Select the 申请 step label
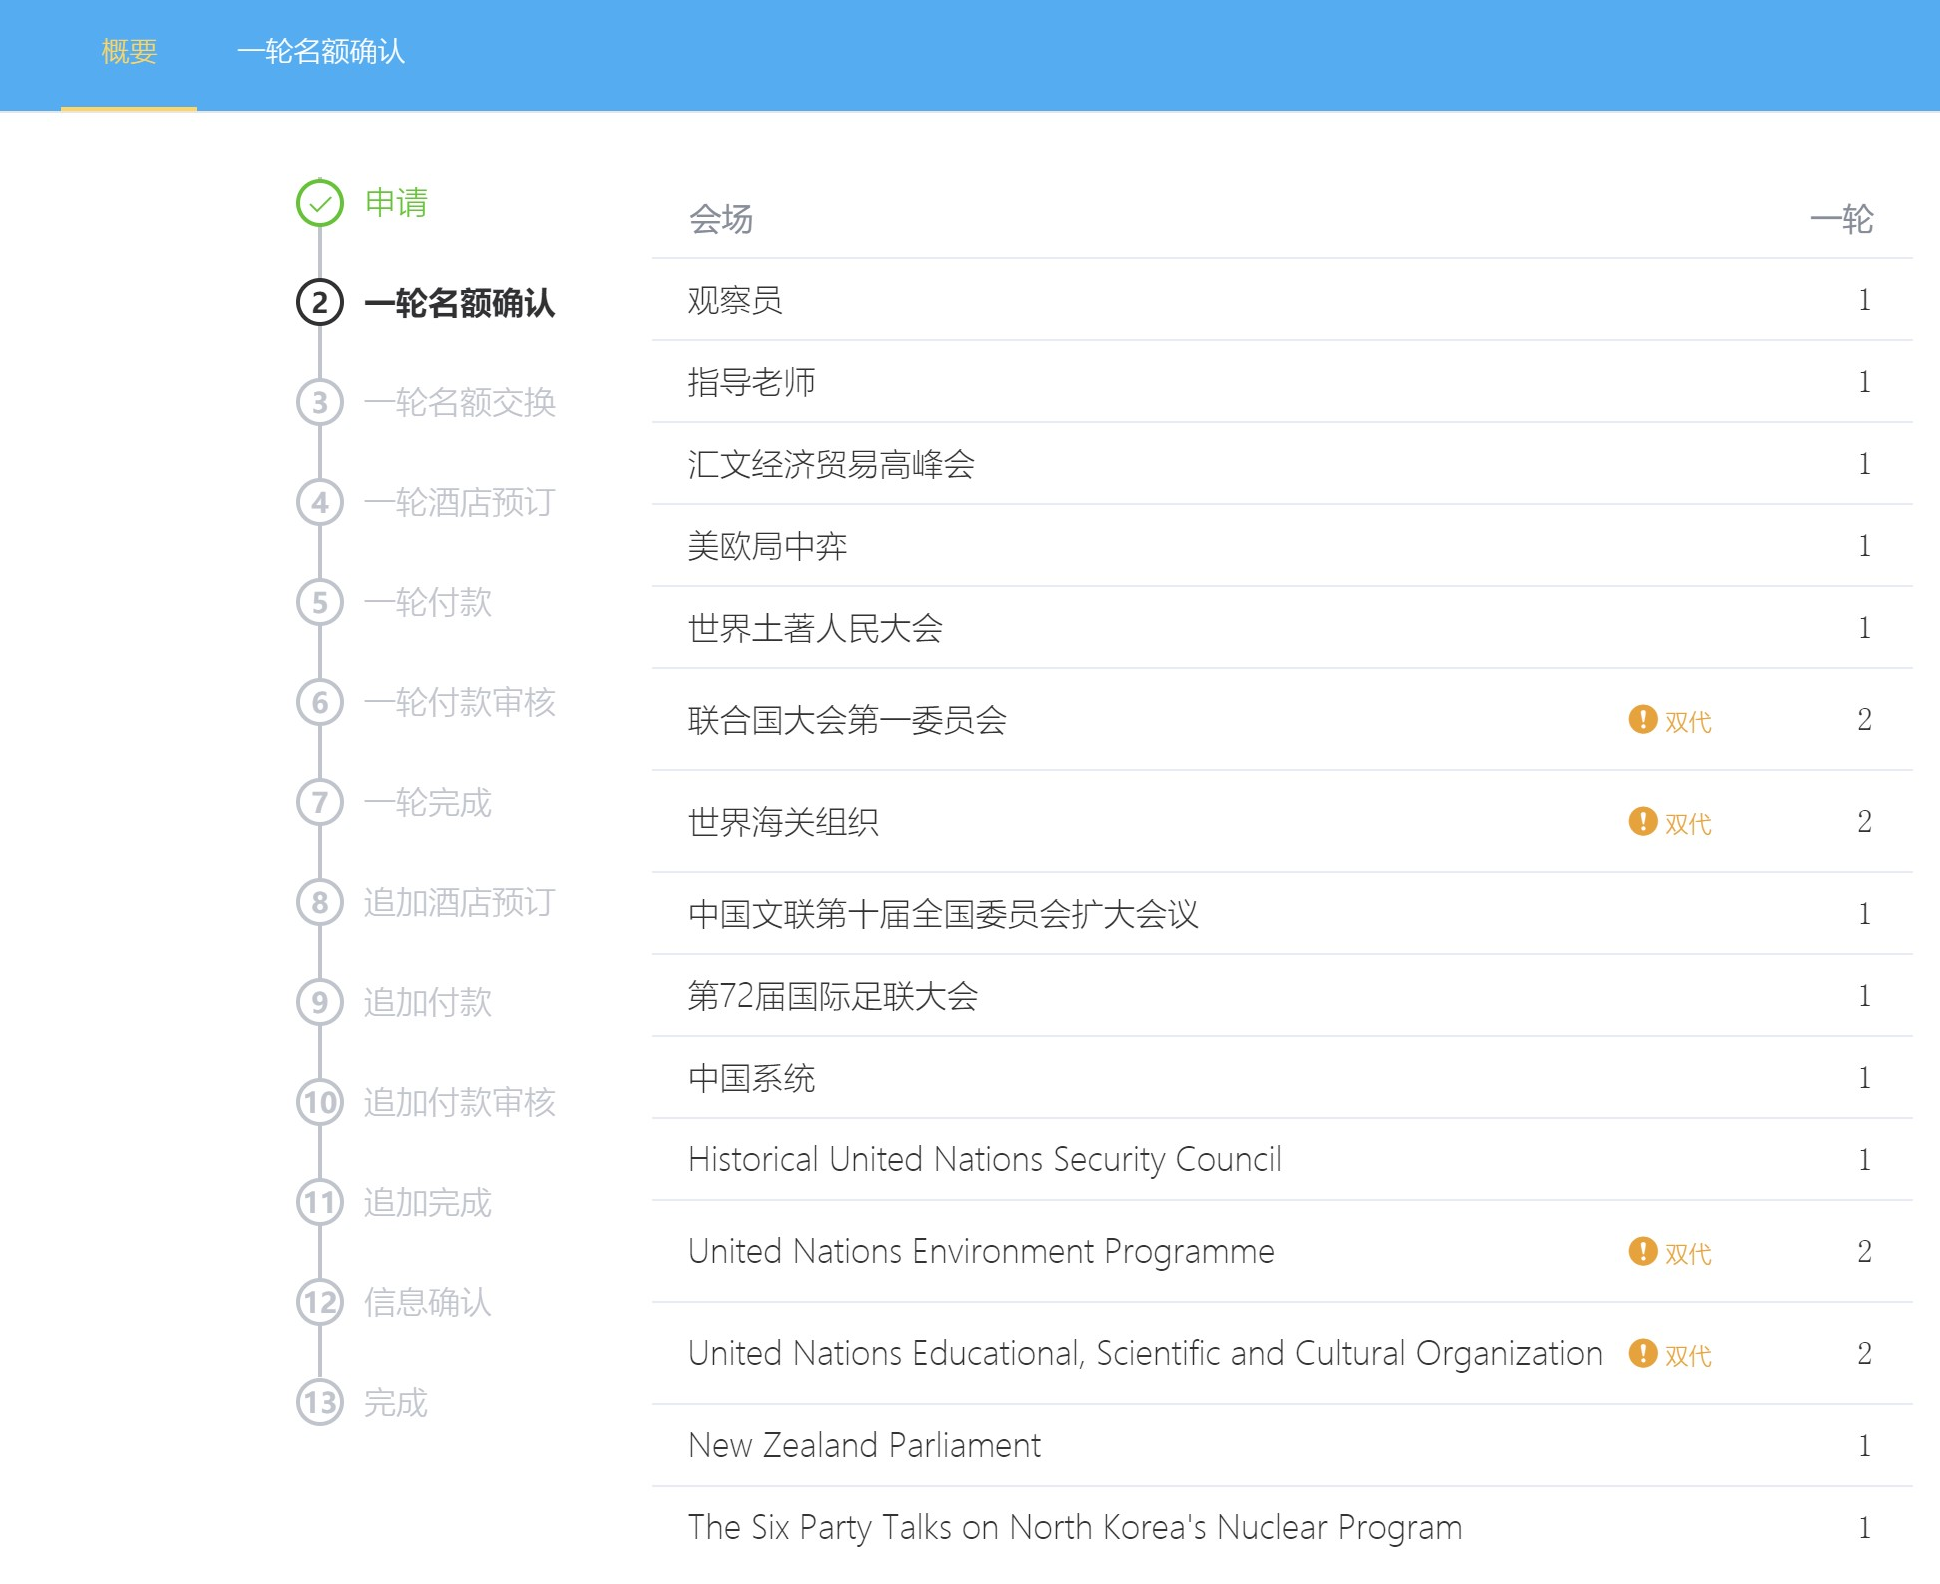 [x=397, y=203]
